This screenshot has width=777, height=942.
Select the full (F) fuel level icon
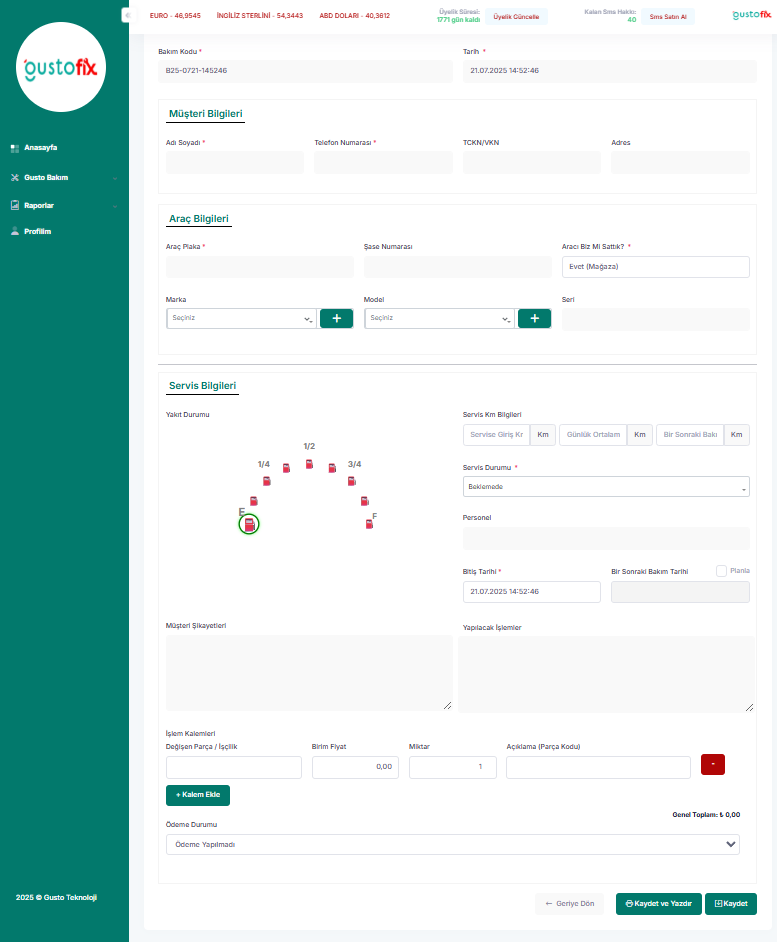click(369, 524)
